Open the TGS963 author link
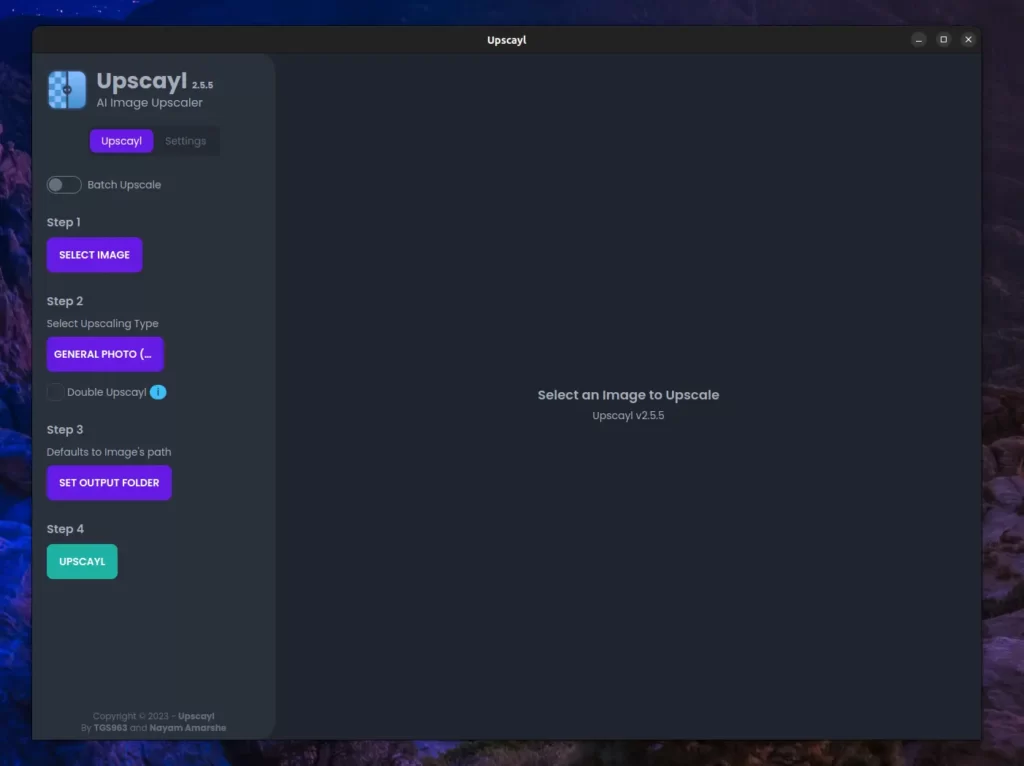1024x766 pixels. (x=110, y=727)
